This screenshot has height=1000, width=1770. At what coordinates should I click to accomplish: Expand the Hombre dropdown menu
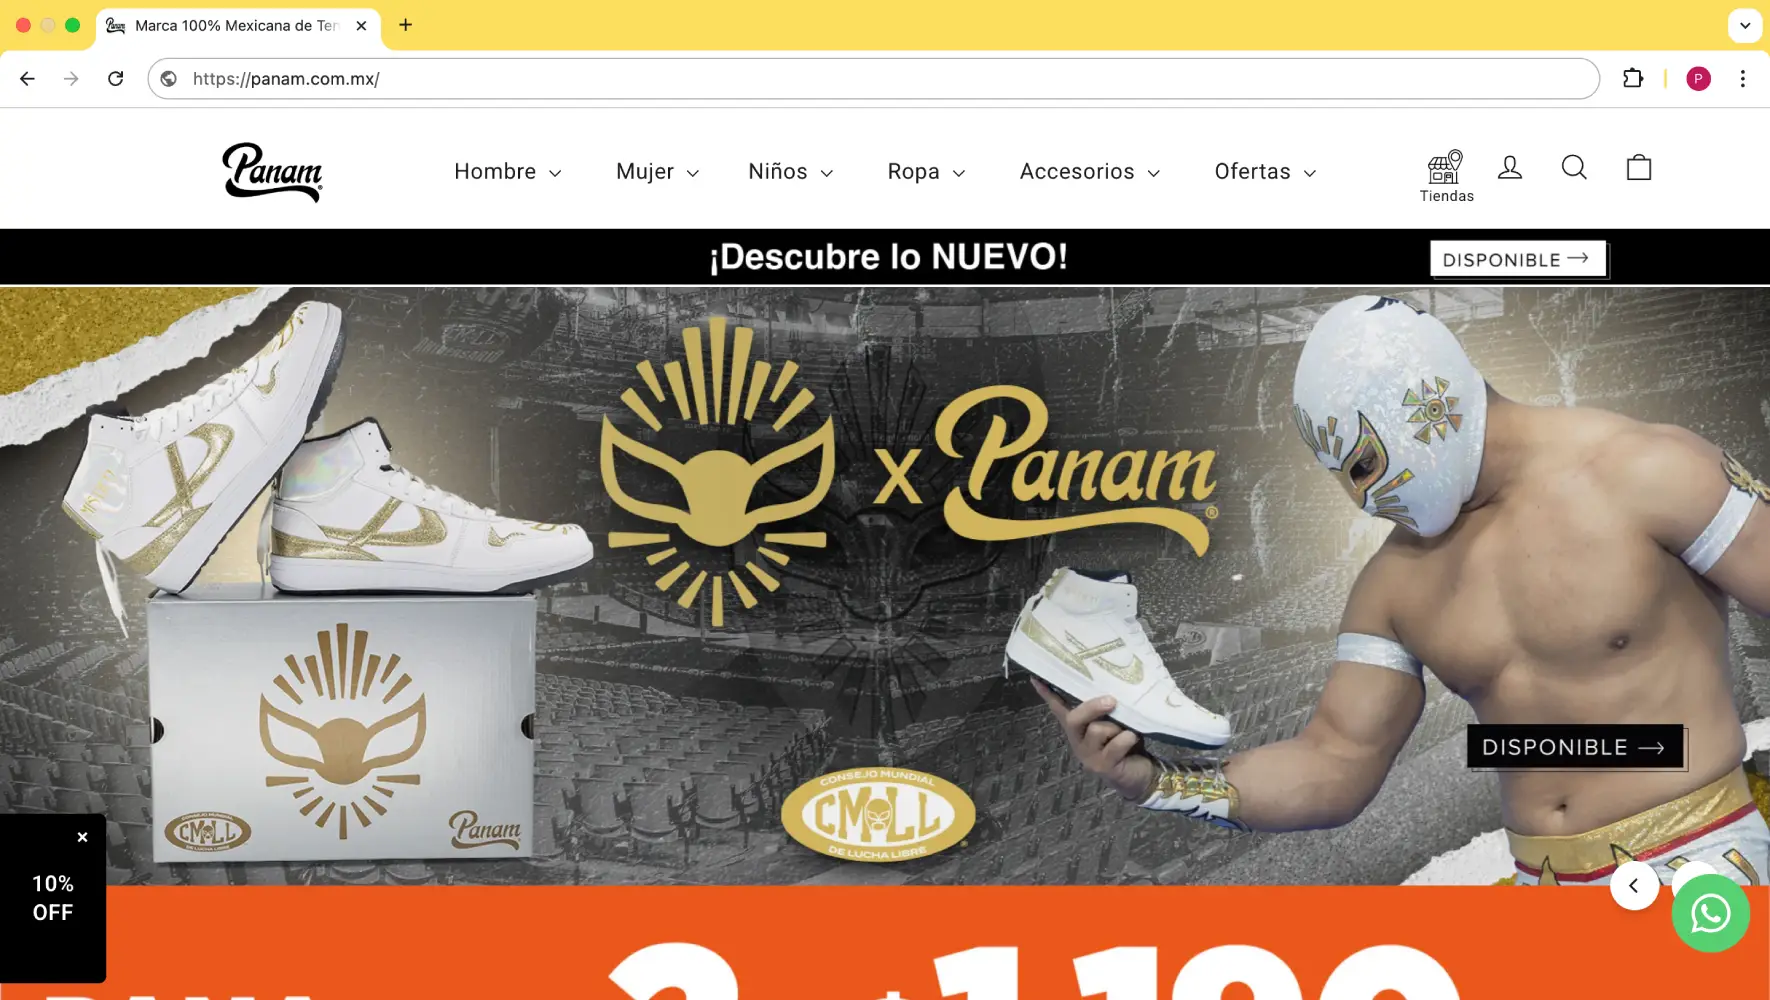(x=508, y=172)
